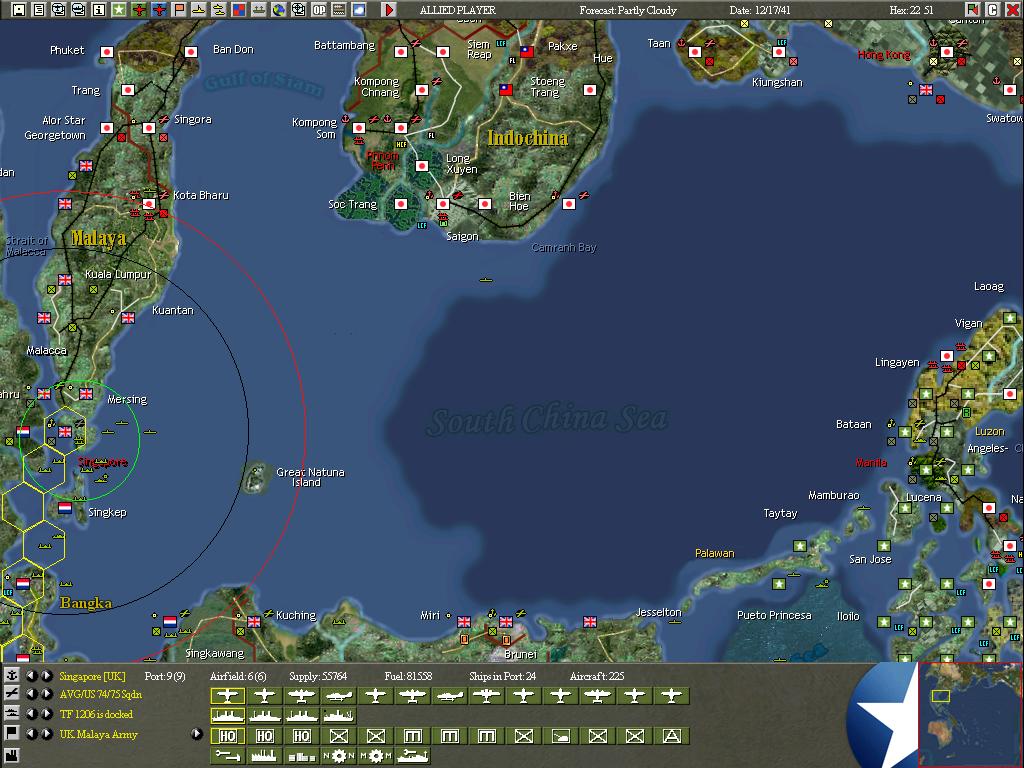Click the AVG/US 74/75 Sqdn label
This screenshot has width=1024, height=768.
coord(101,694)
